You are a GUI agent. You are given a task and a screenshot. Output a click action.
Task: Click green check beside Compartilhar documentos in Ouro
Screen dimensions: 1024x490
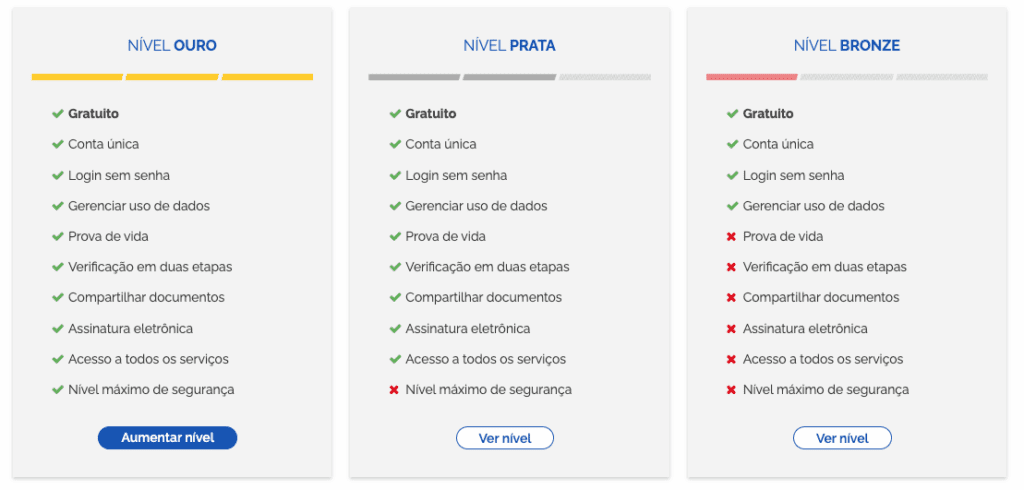(x=57, y=297)
